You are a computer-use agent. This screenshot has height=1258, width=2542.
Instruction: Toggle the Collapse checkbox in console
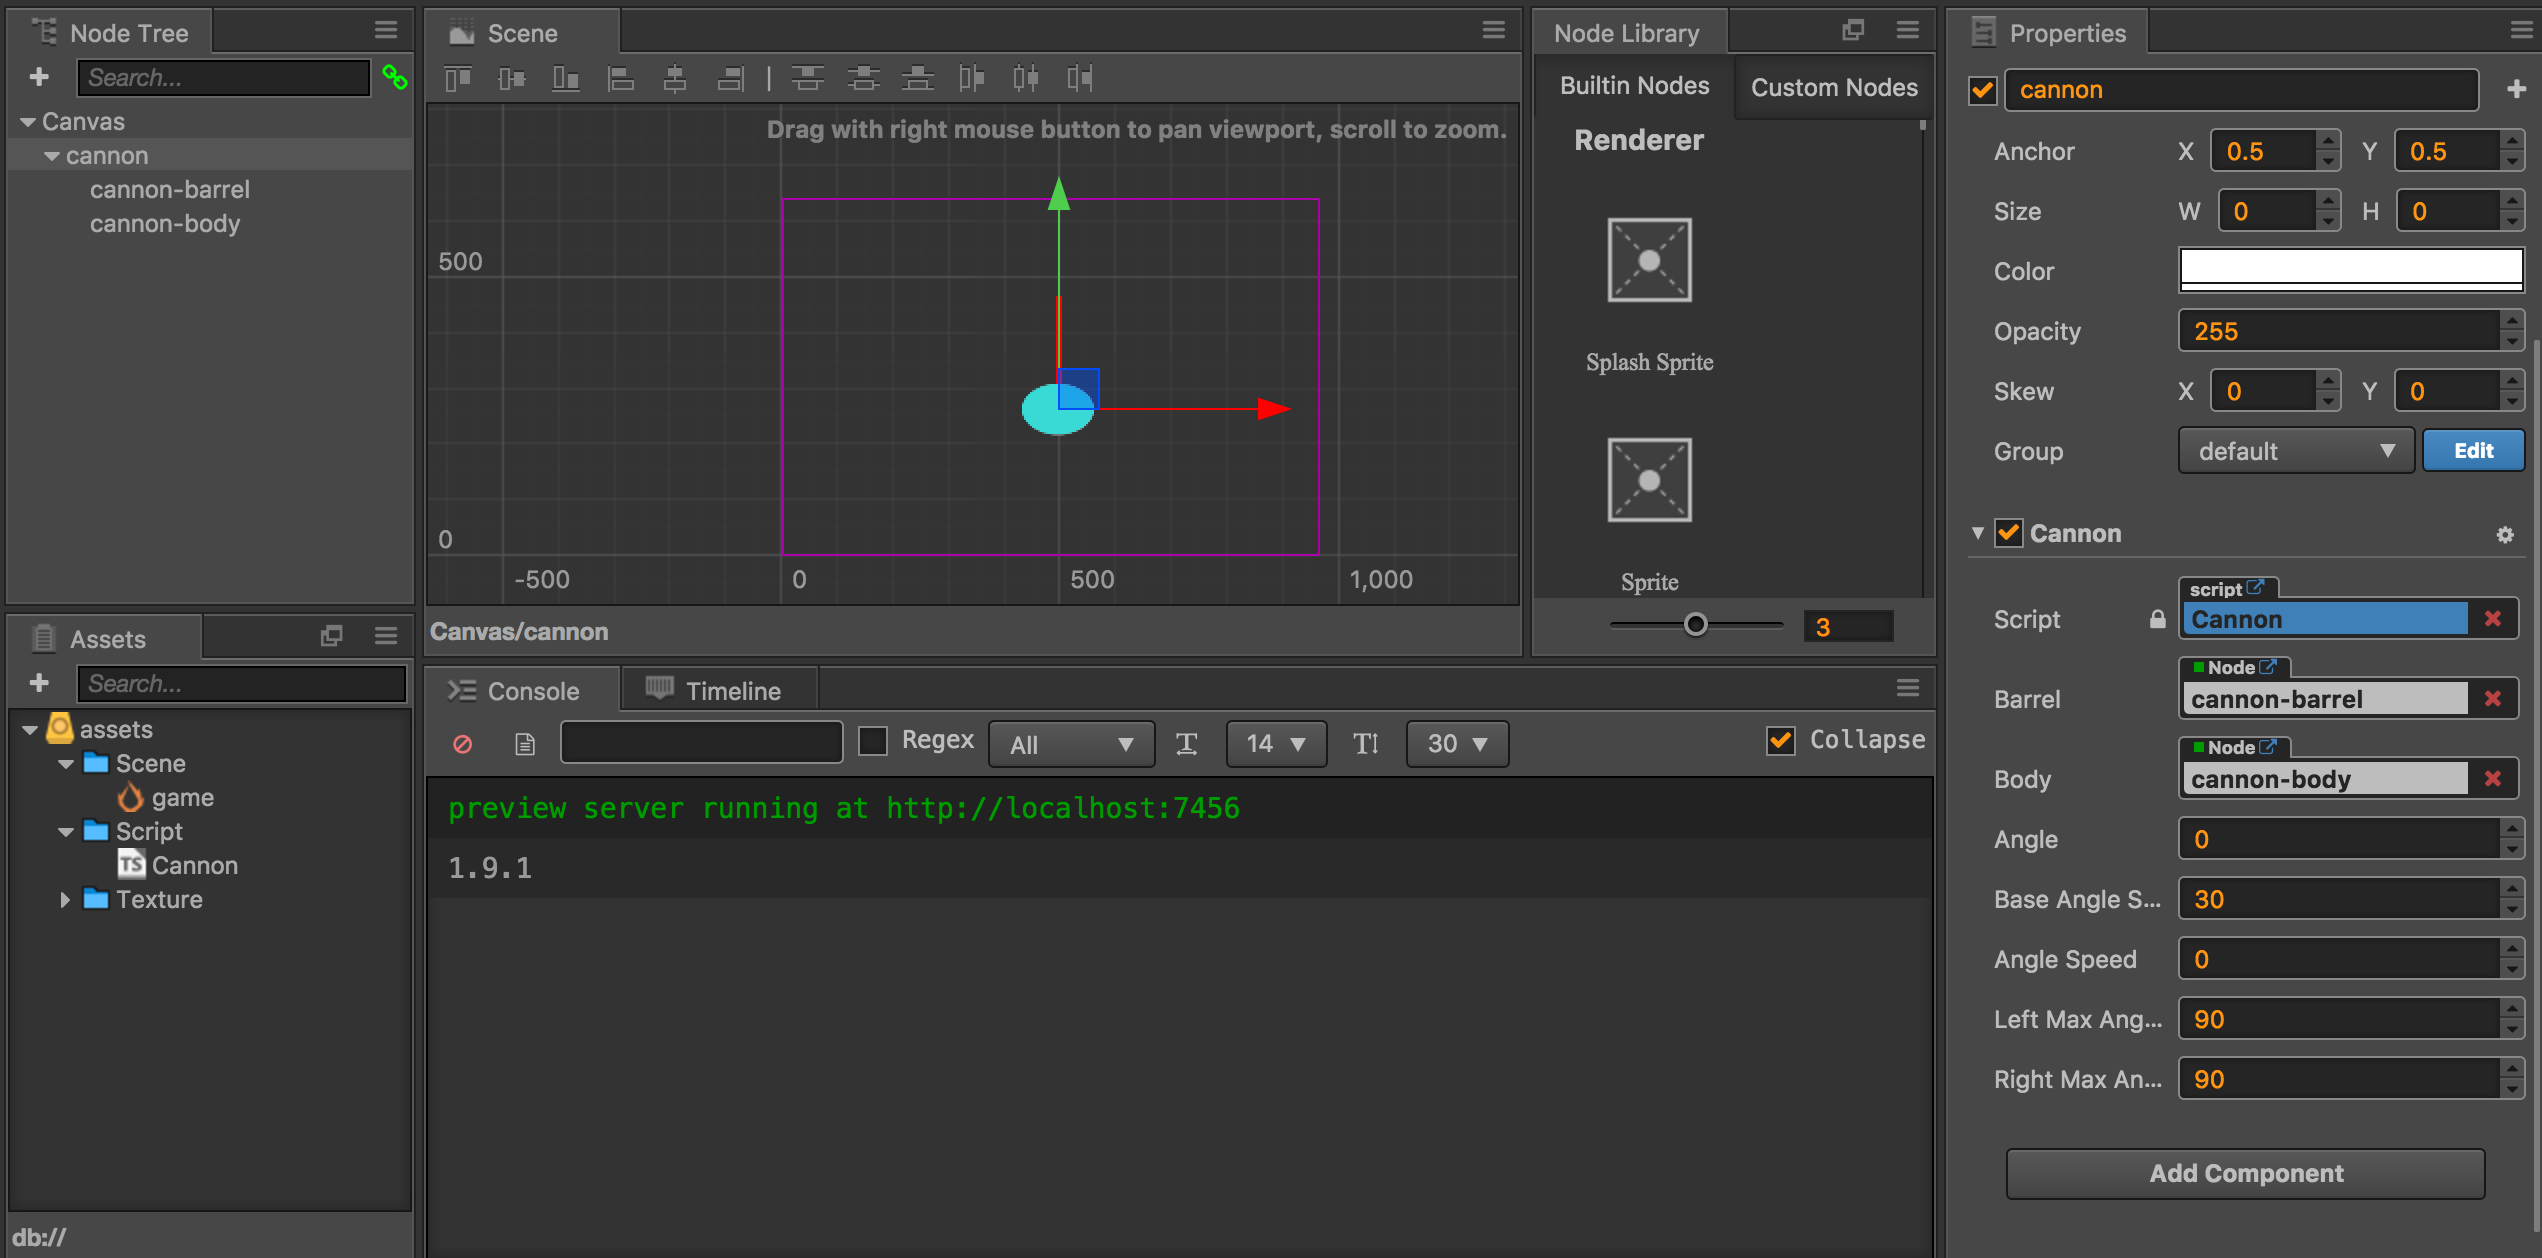tap(1781, 741)
